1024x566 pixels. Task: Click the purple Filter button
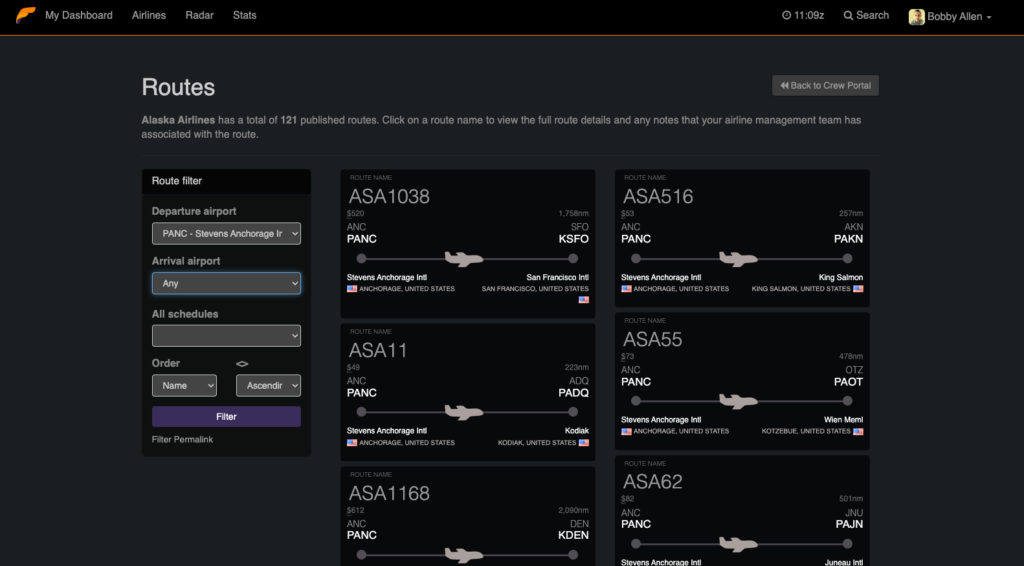click(x=226, y=417)
